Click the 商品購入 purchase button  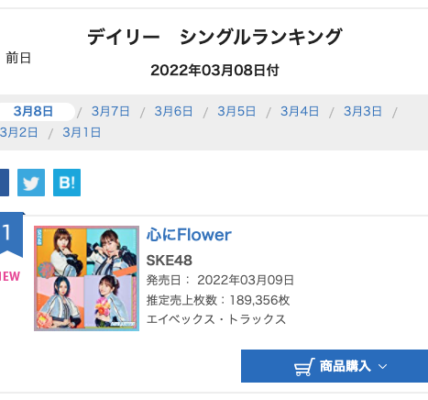(x=335, y=366)
